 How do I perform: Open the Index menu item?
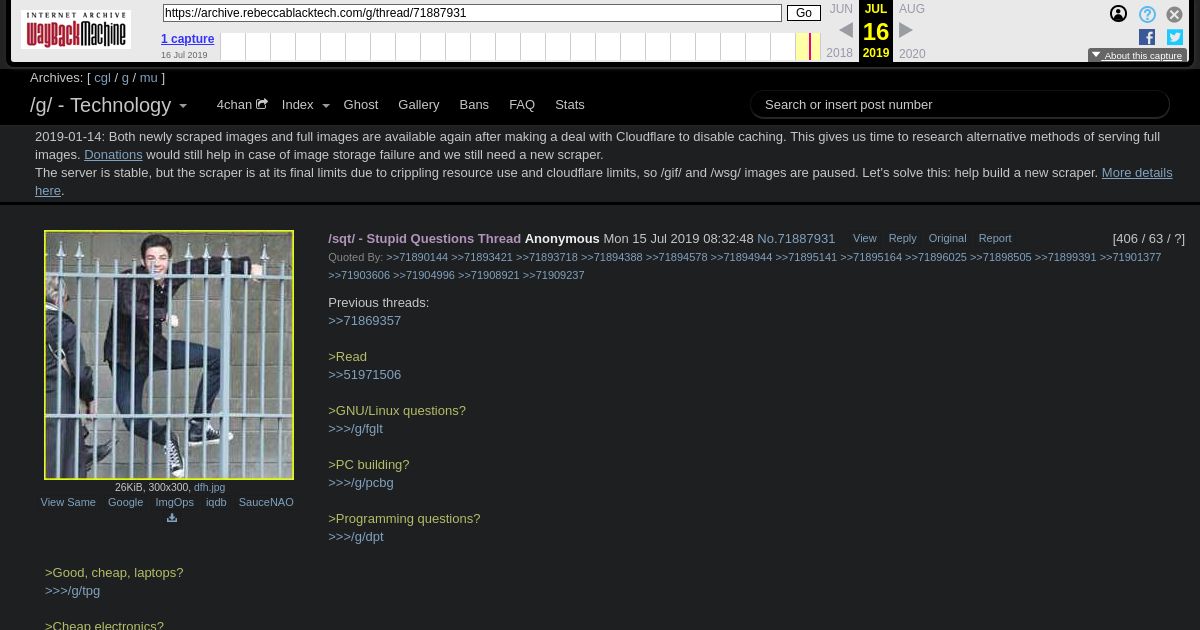[x=297, y=104]
